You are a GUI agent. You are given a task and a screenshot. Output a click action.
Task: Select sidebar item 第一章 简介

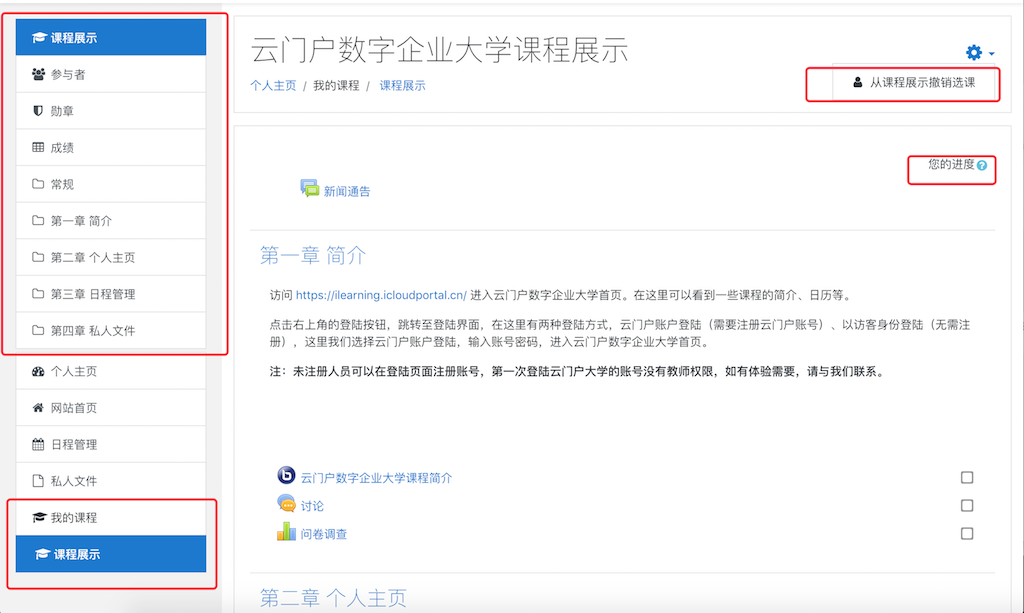111,221
